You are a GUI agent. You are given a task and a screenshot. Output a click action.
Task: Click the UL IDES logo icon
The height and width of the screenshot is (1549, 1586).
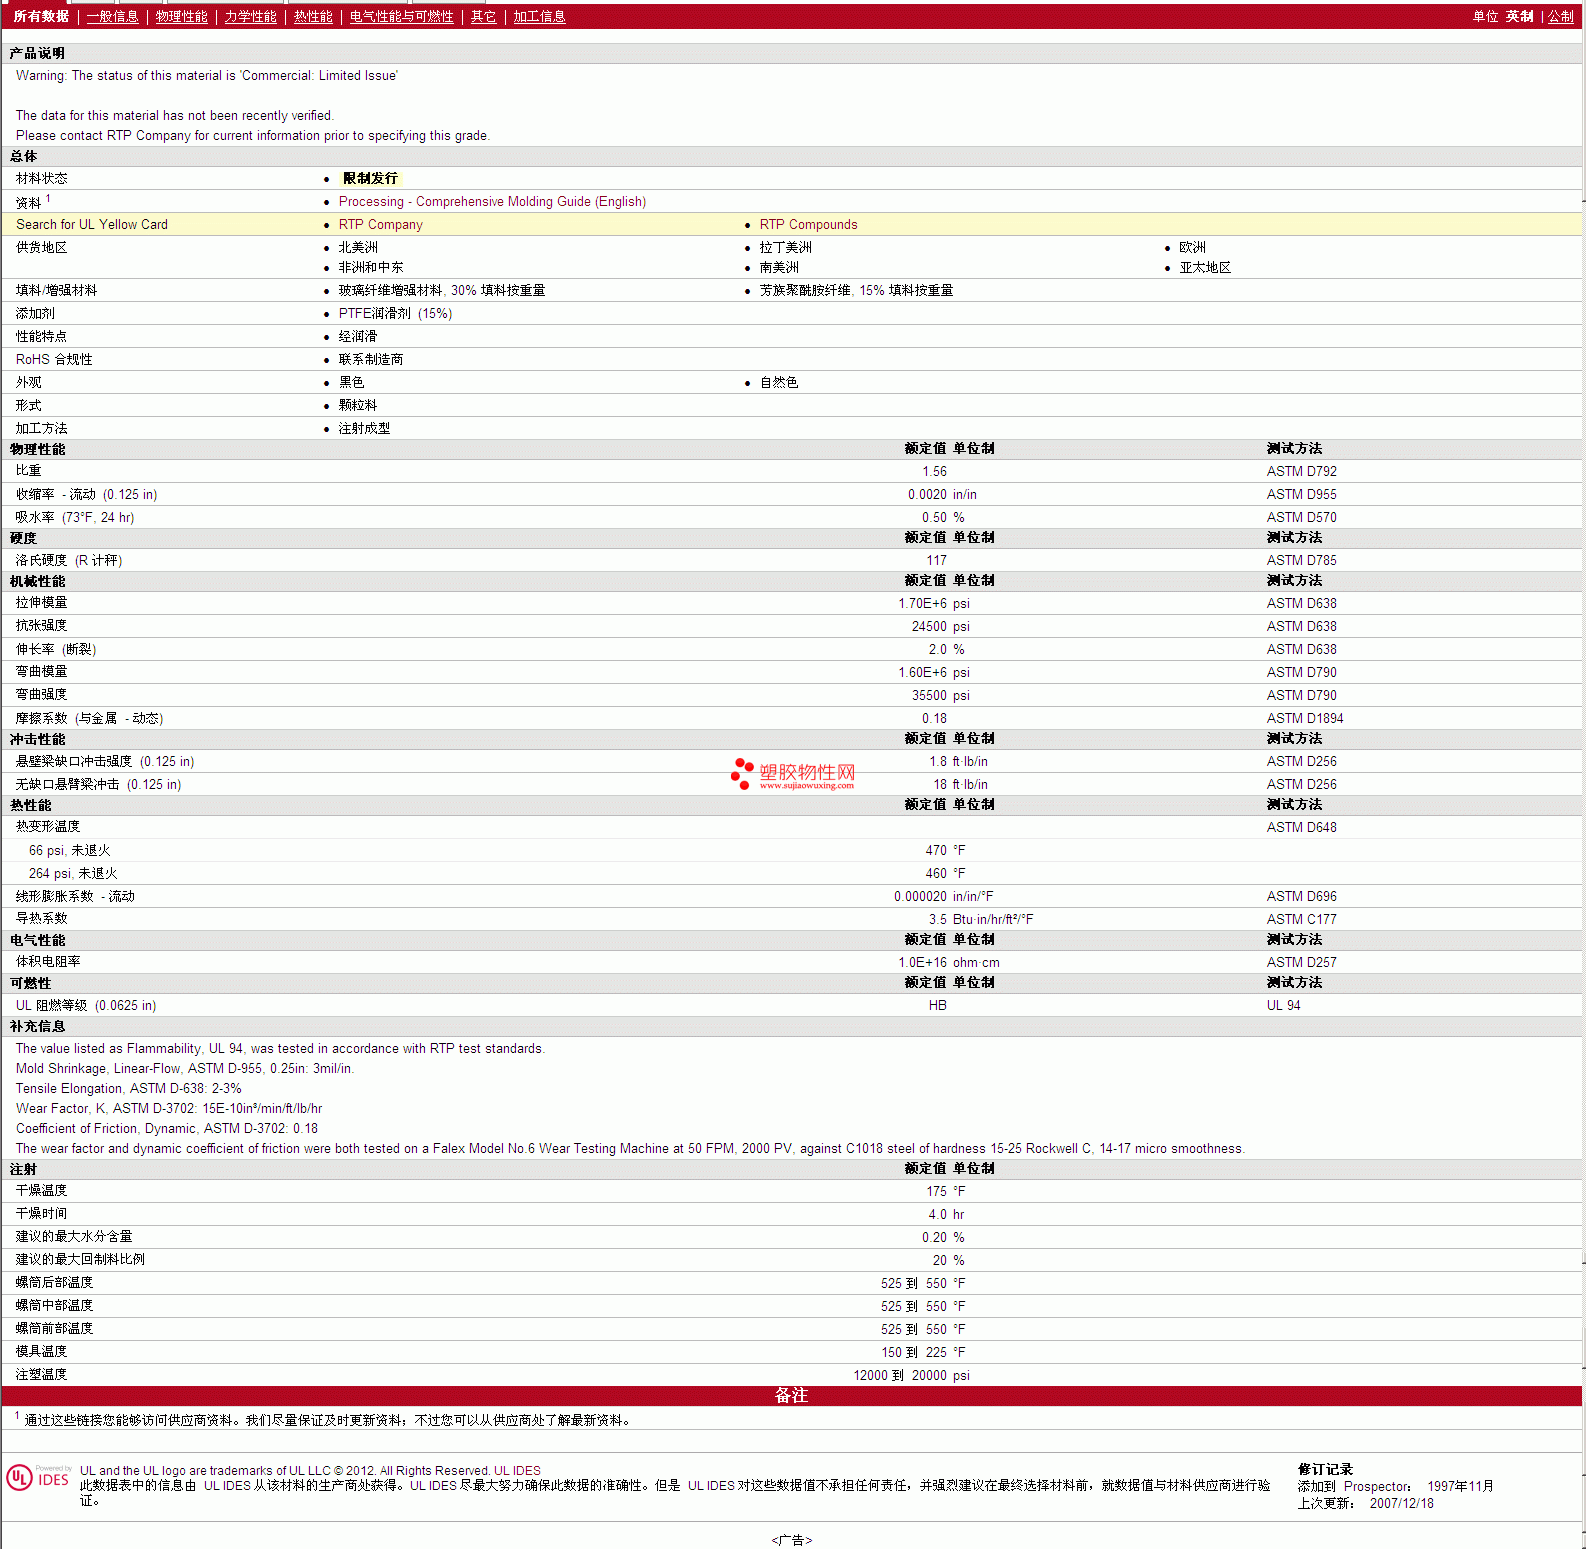[38, 1478]
